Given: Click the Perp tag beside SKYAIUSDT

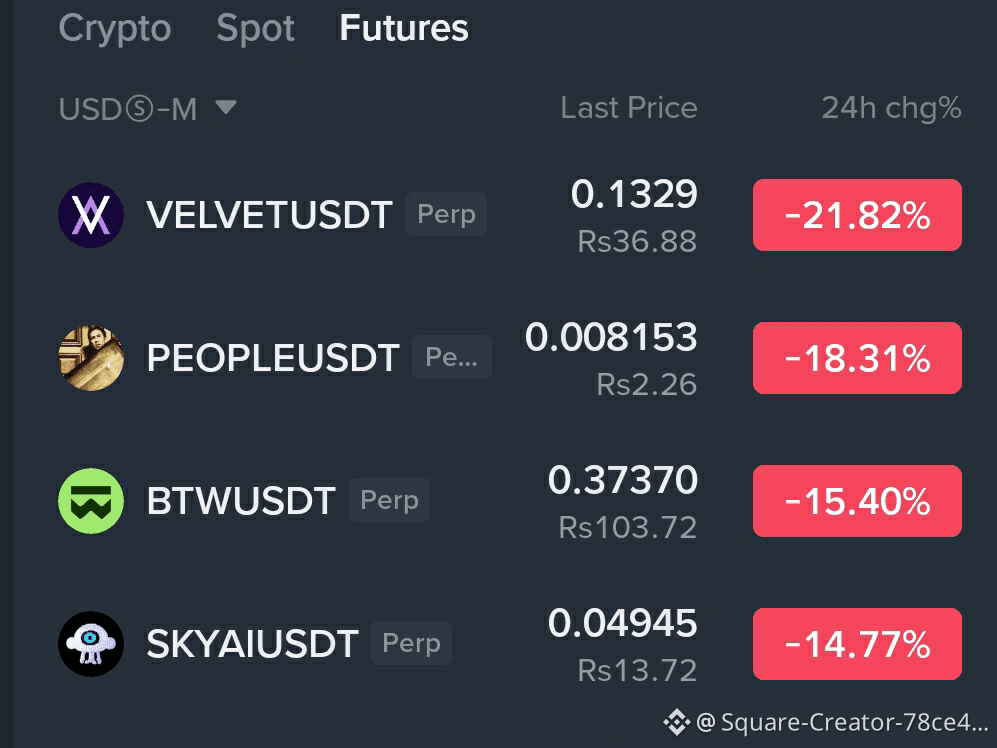Looking at the screenshot, I should (411, 643).
